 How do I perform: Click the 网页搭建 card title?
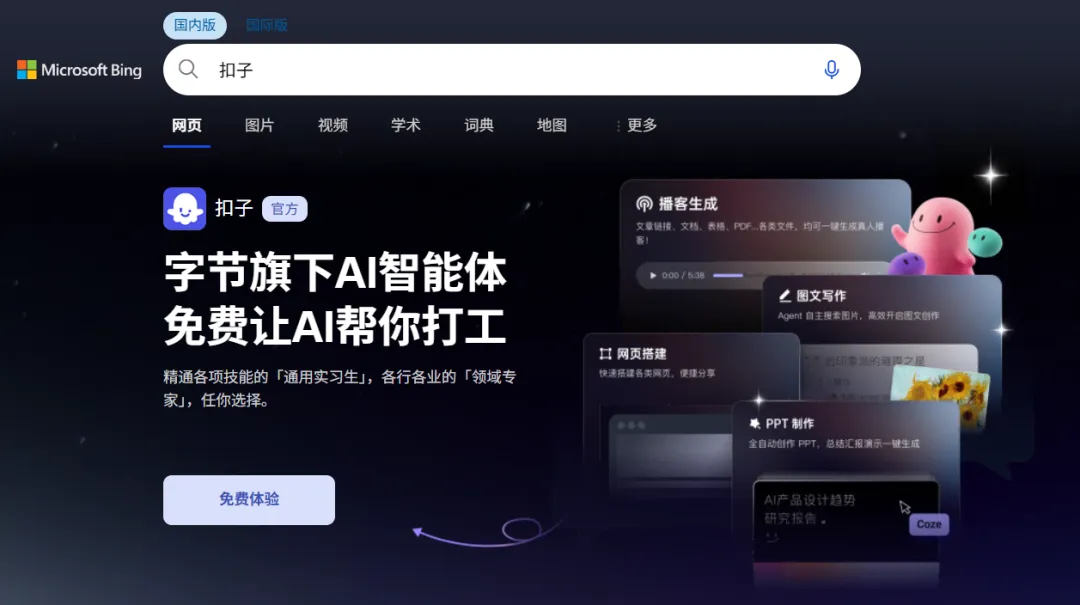pos(641,353)
